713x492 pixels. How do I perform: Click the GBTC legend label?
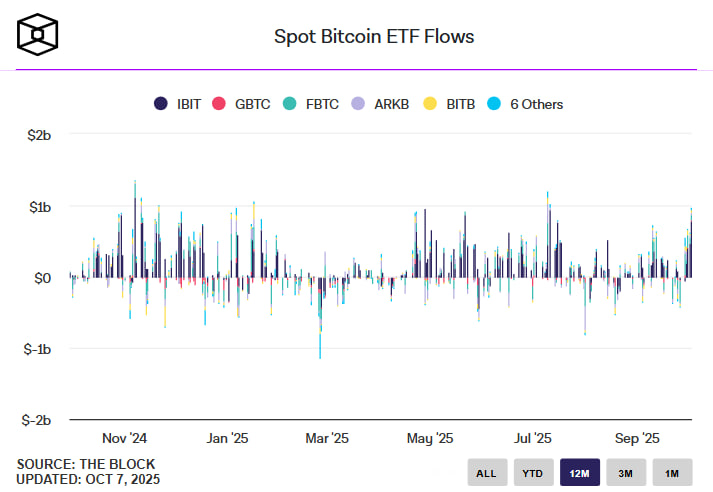coord(252,104)
